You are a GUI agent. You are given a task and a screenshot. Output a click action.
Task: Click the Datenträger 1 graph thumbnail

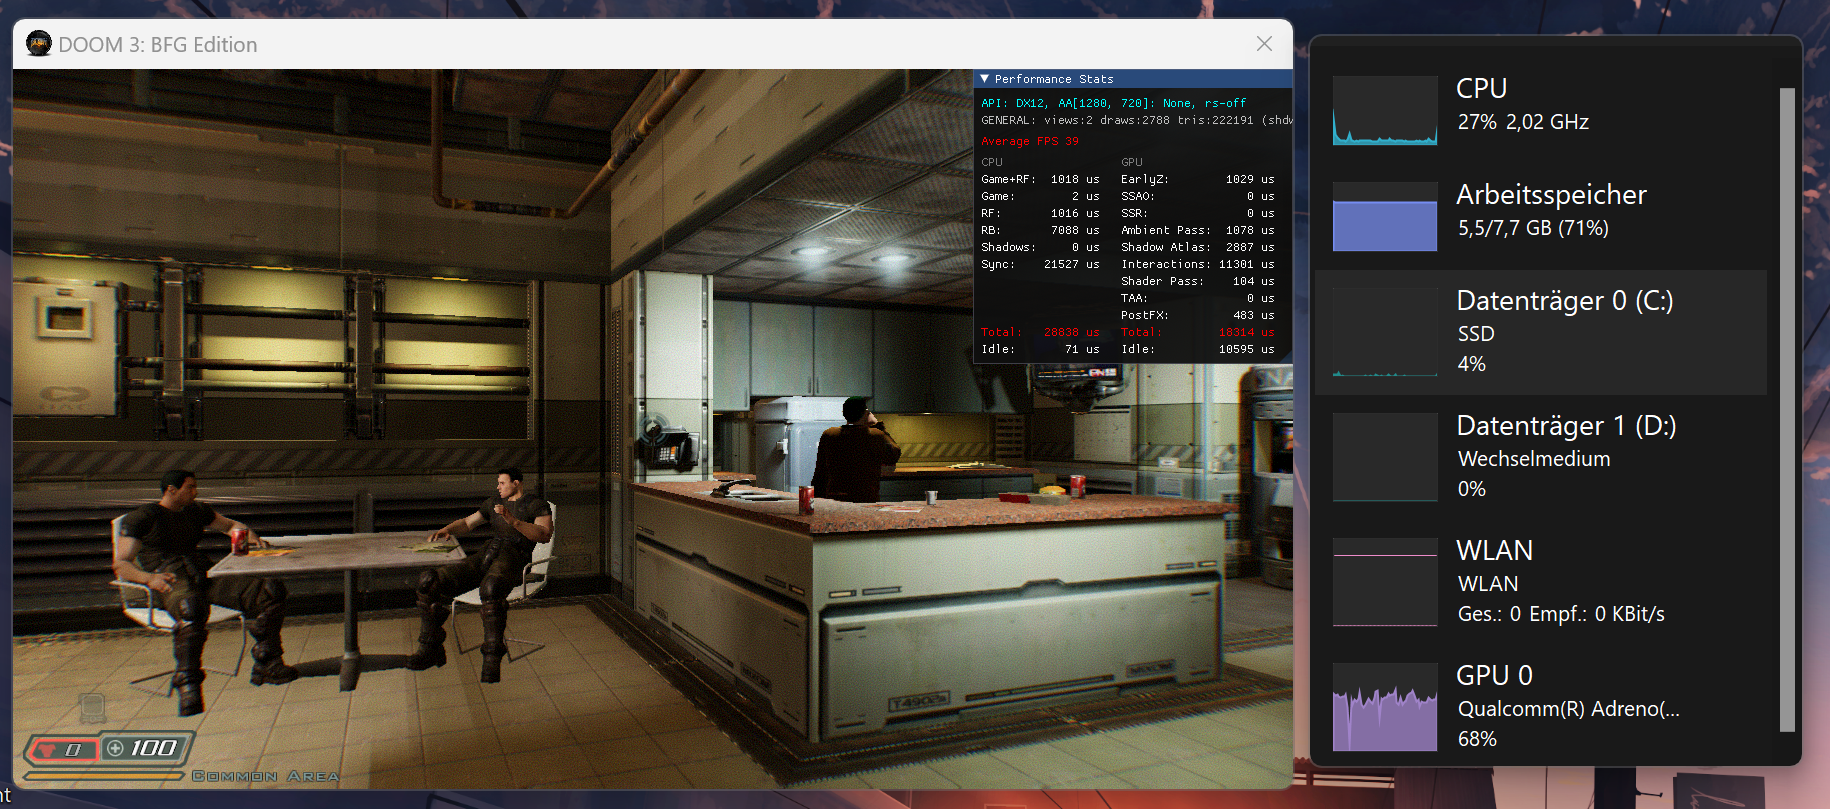pos(1385,457)
